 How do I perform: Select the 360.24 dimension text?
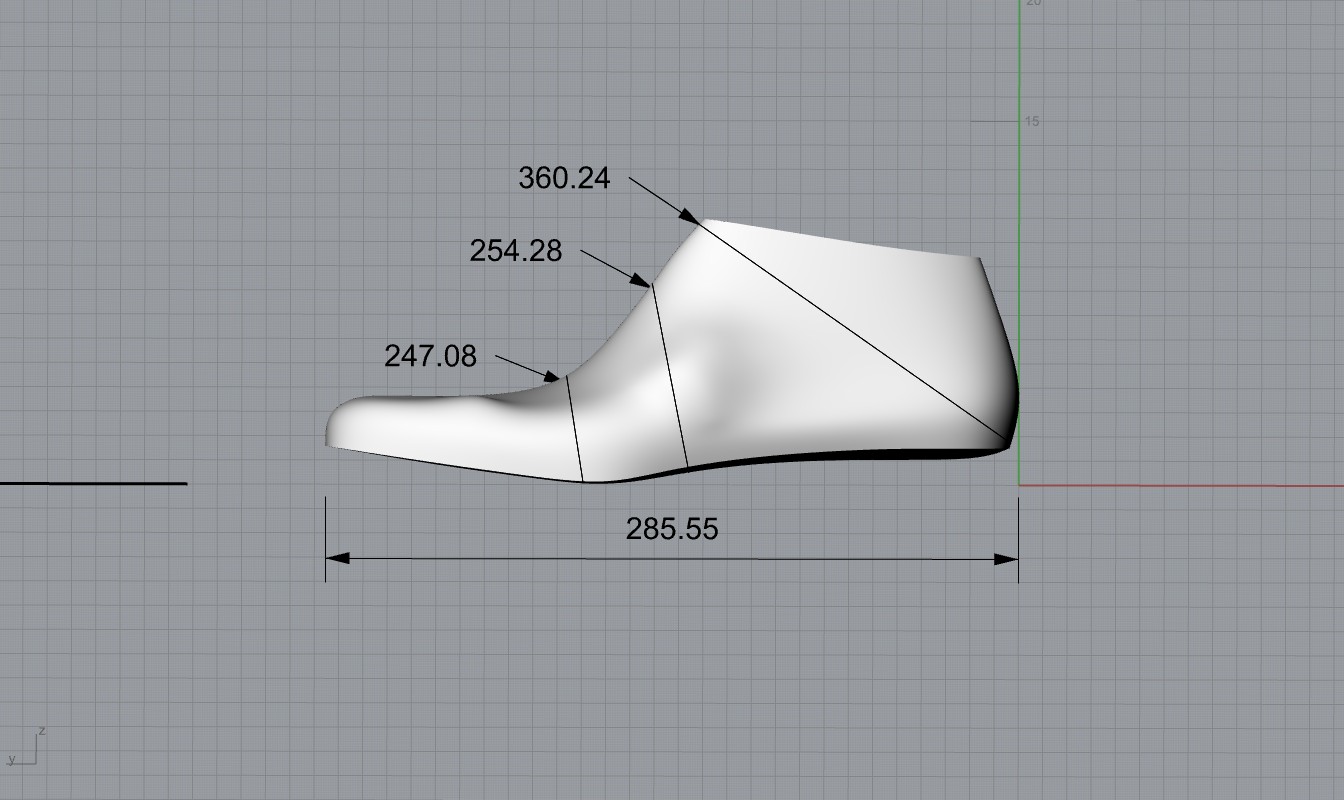coord(564,178)
